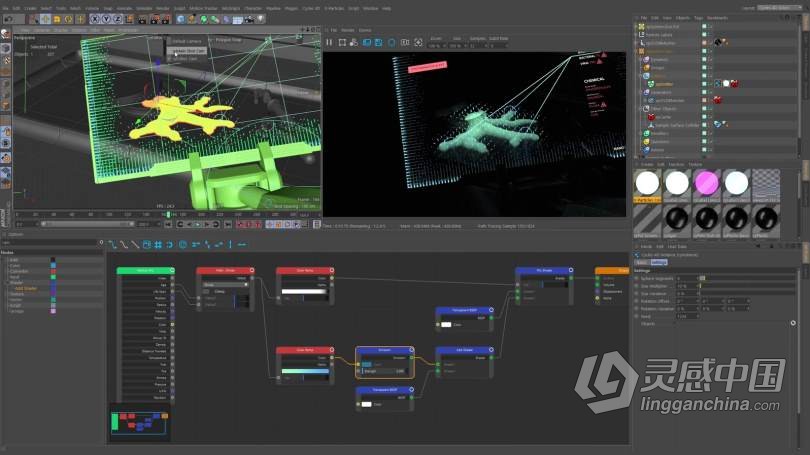Click the render region icon in Live Viewer
The image size is (810, 455).
tap(342, 42)
